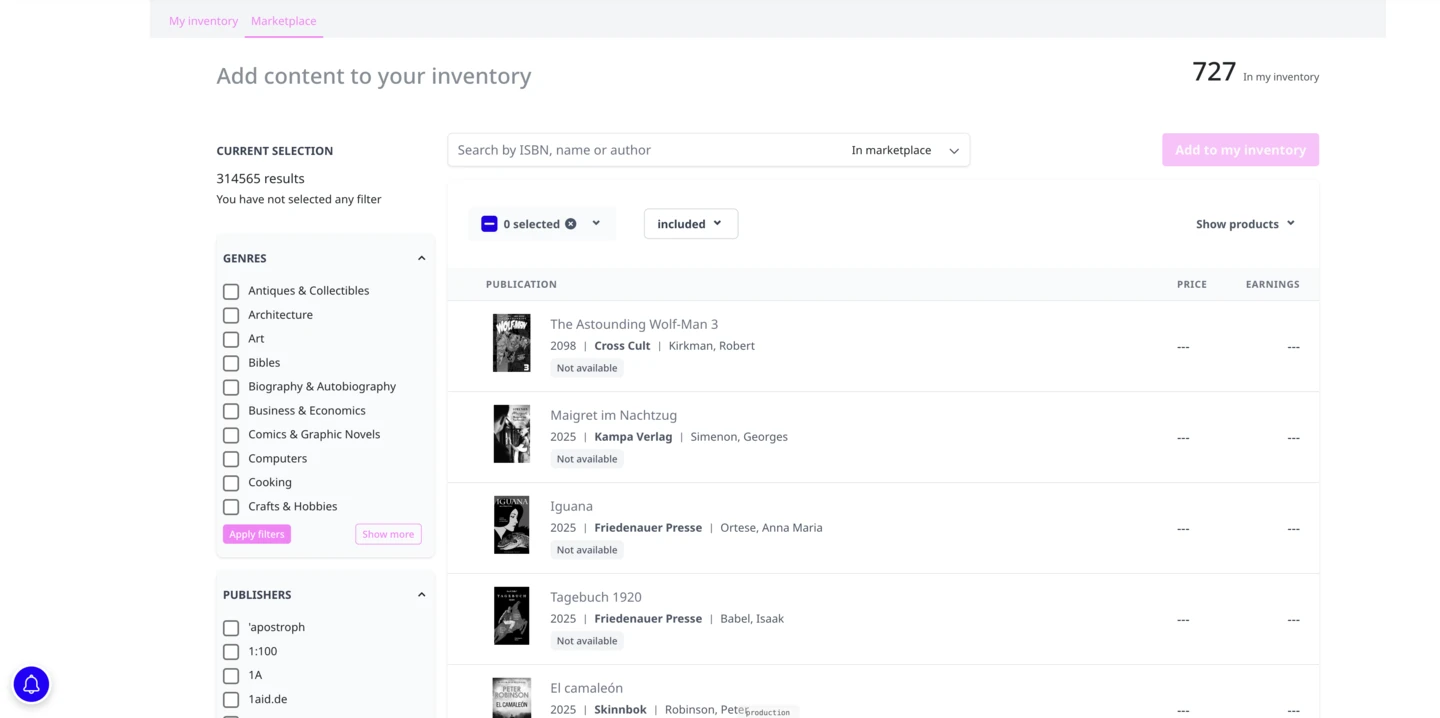Open The Astounding Wolf-Man 3 title

[x=634, y=324]
